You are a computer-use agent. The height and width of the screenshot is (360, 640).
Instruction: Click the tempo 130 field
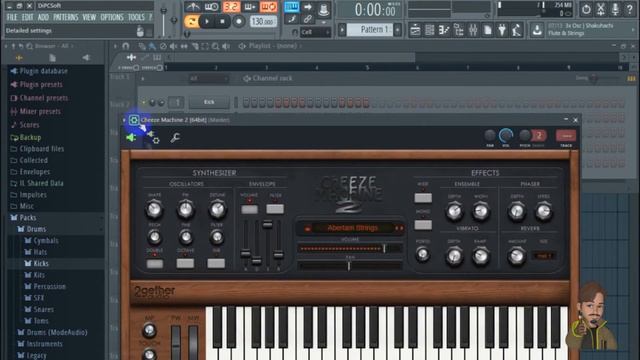coord(262,21)
